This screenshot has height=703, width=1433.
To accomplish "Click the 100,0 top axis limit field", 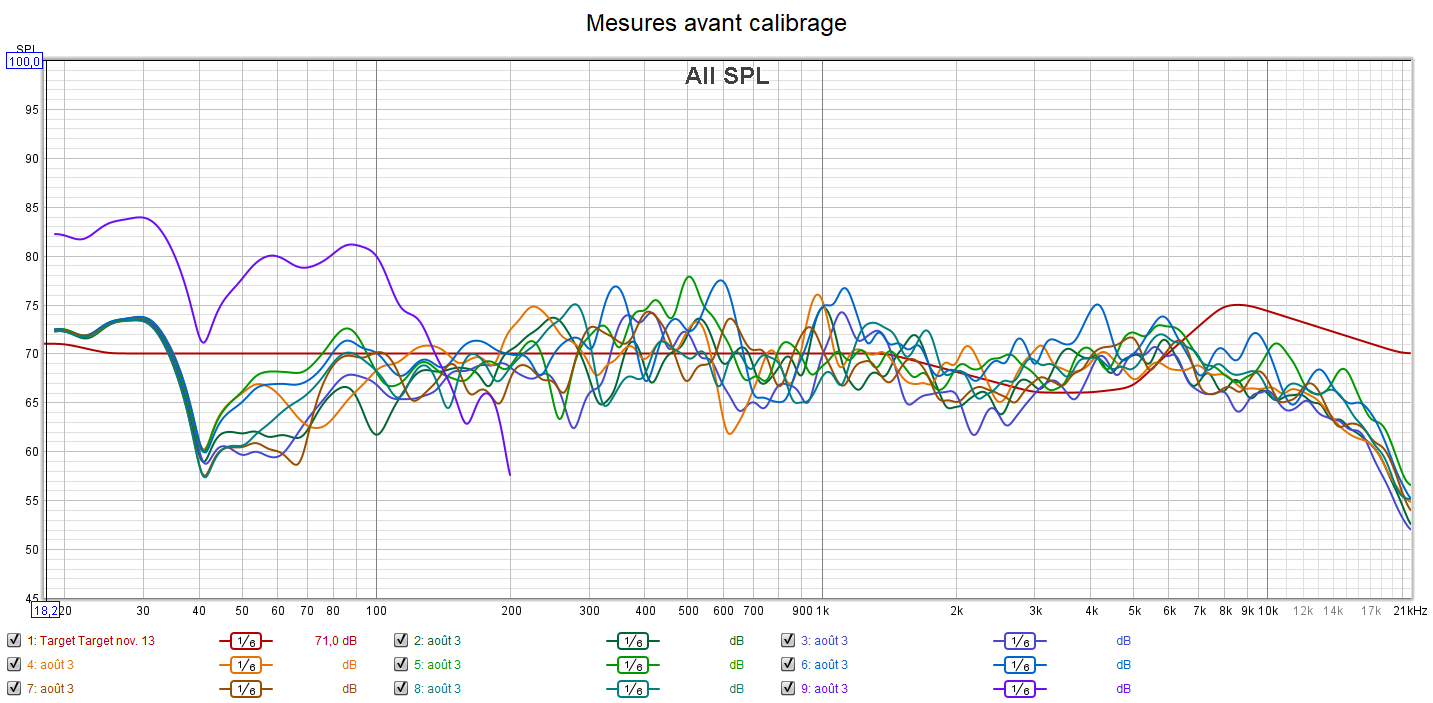I will pos(24,62).
